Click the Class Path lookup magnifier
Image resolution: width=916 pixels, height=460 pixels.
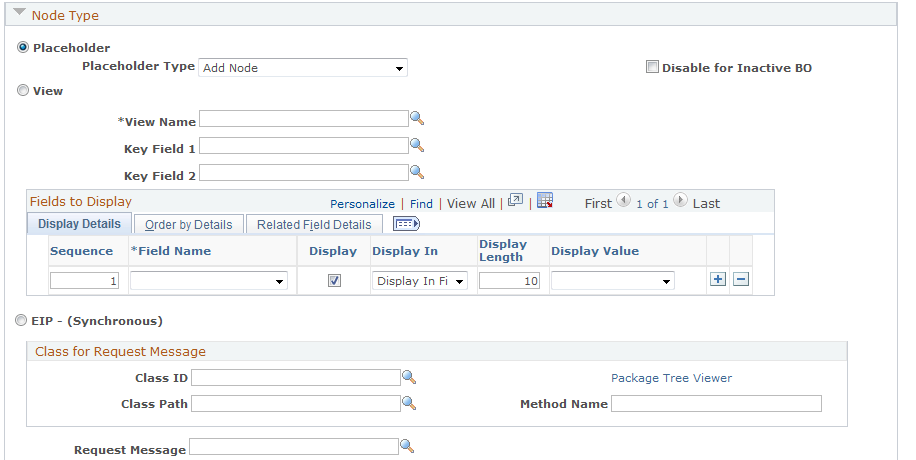[408, 403]
